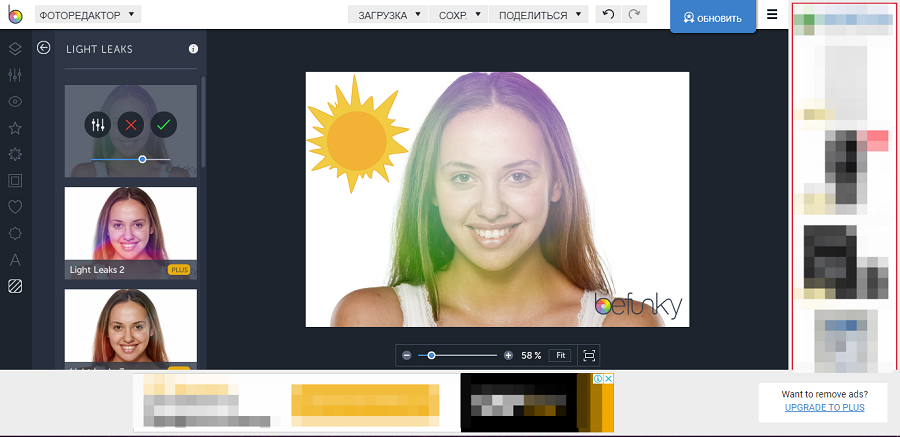Open the СОХР. save dropdown

(459, 15)
